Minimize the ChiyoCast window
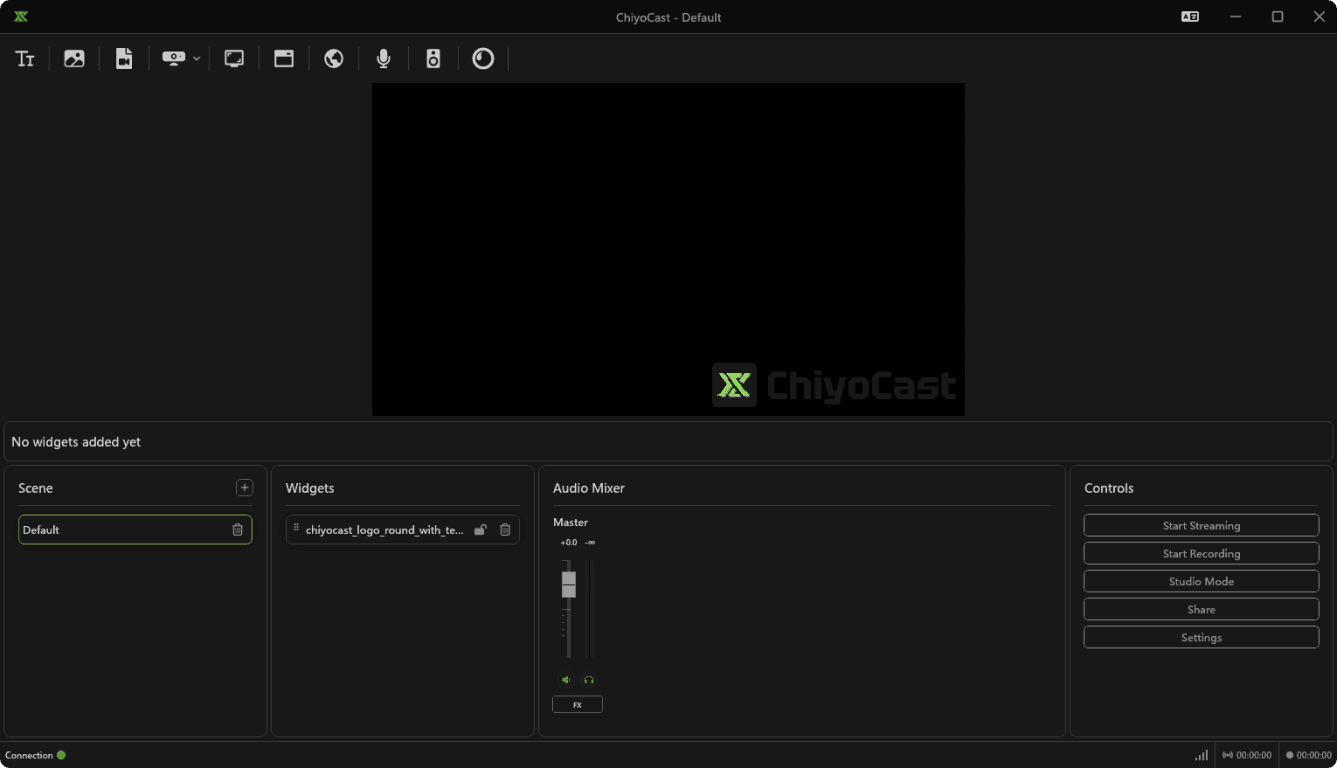 [1237, 17]
